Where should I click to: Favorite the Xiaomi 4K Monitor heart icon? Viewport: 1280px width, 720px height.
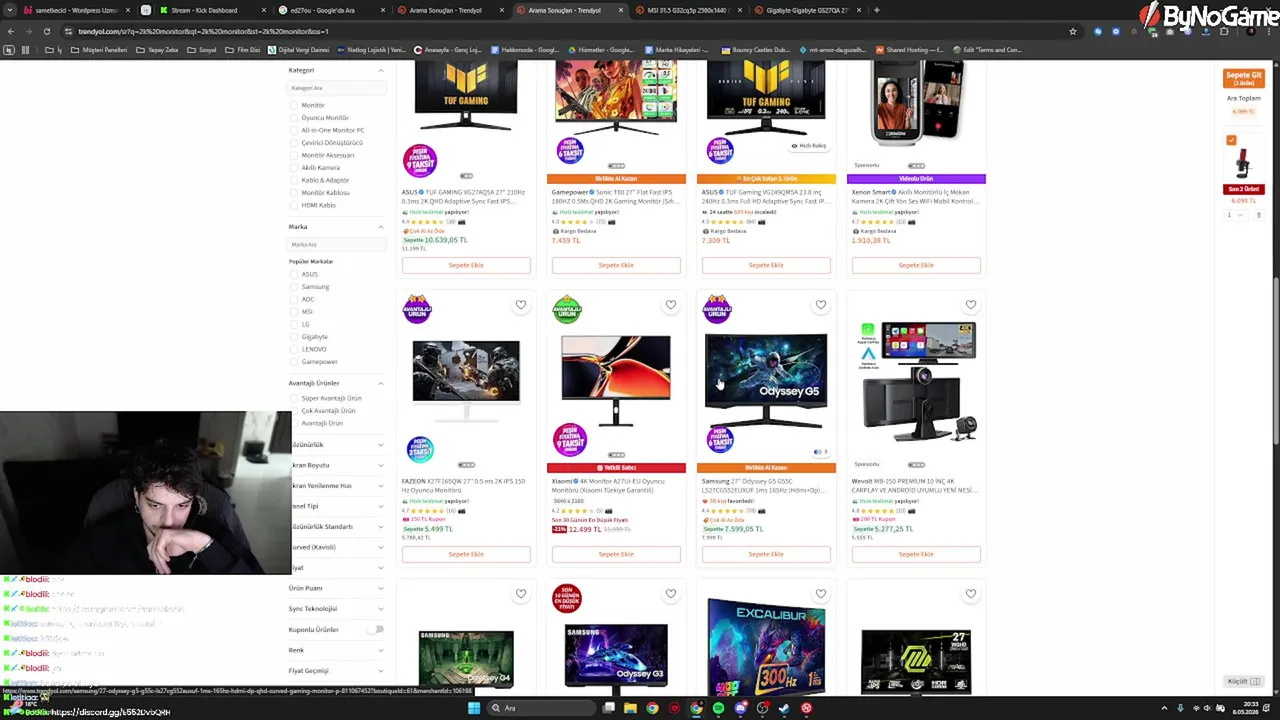(x=670, y=304)
